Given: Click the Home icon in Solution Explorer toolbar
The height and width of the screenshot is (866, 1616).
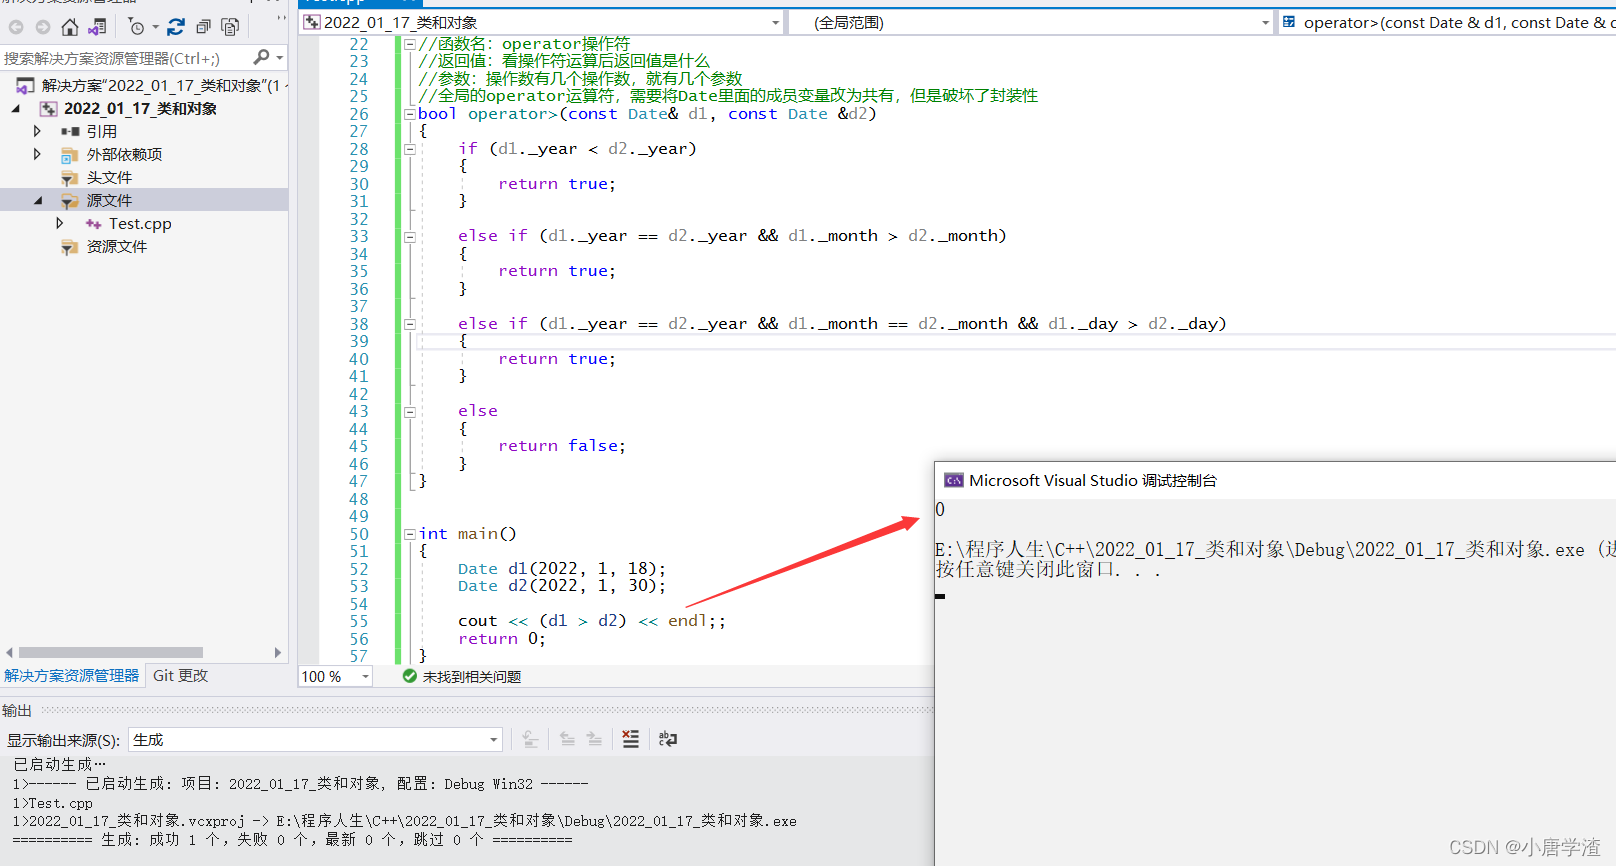Looking at the screenshot, I should click(x=70, y=27).
